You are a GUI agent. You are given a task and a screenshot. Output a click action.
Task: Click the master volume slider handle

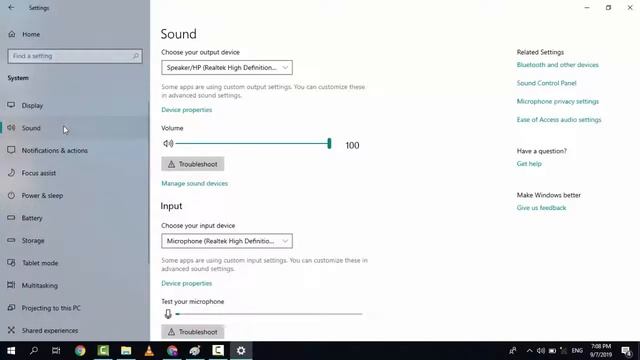click(329, 143)
